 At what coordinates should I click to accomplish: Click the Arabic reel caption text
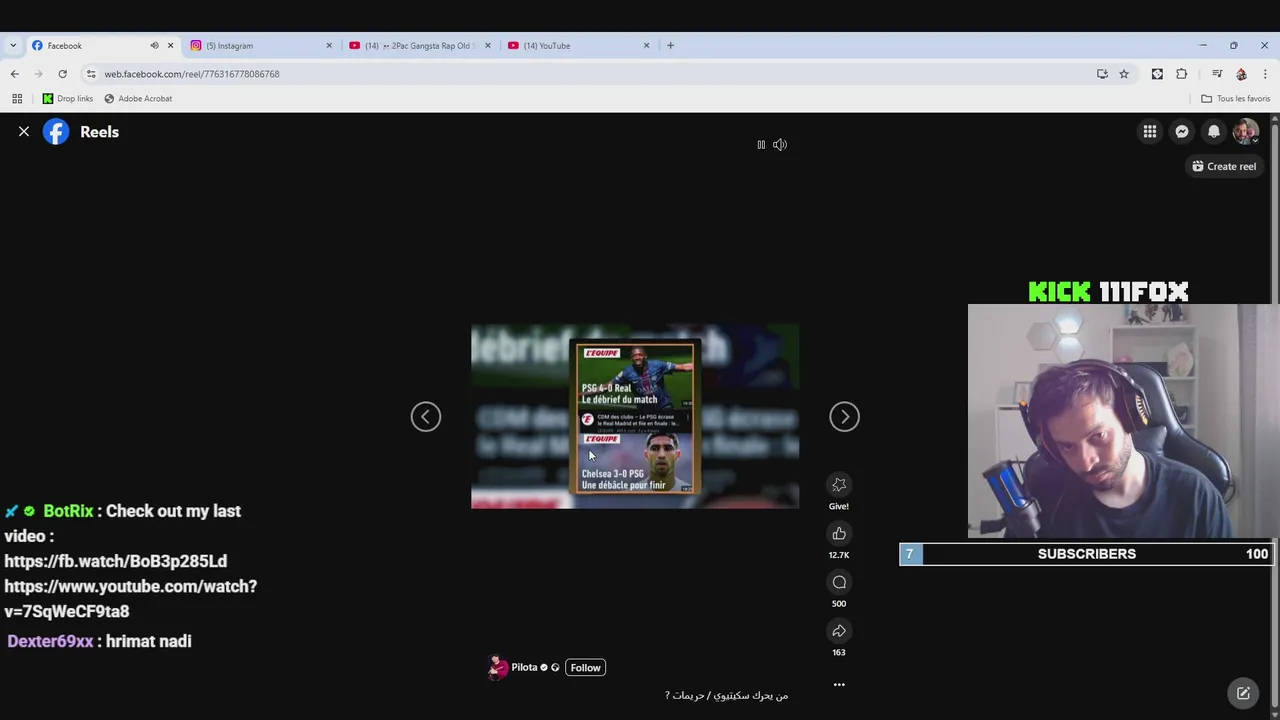(x=727, y=695)
